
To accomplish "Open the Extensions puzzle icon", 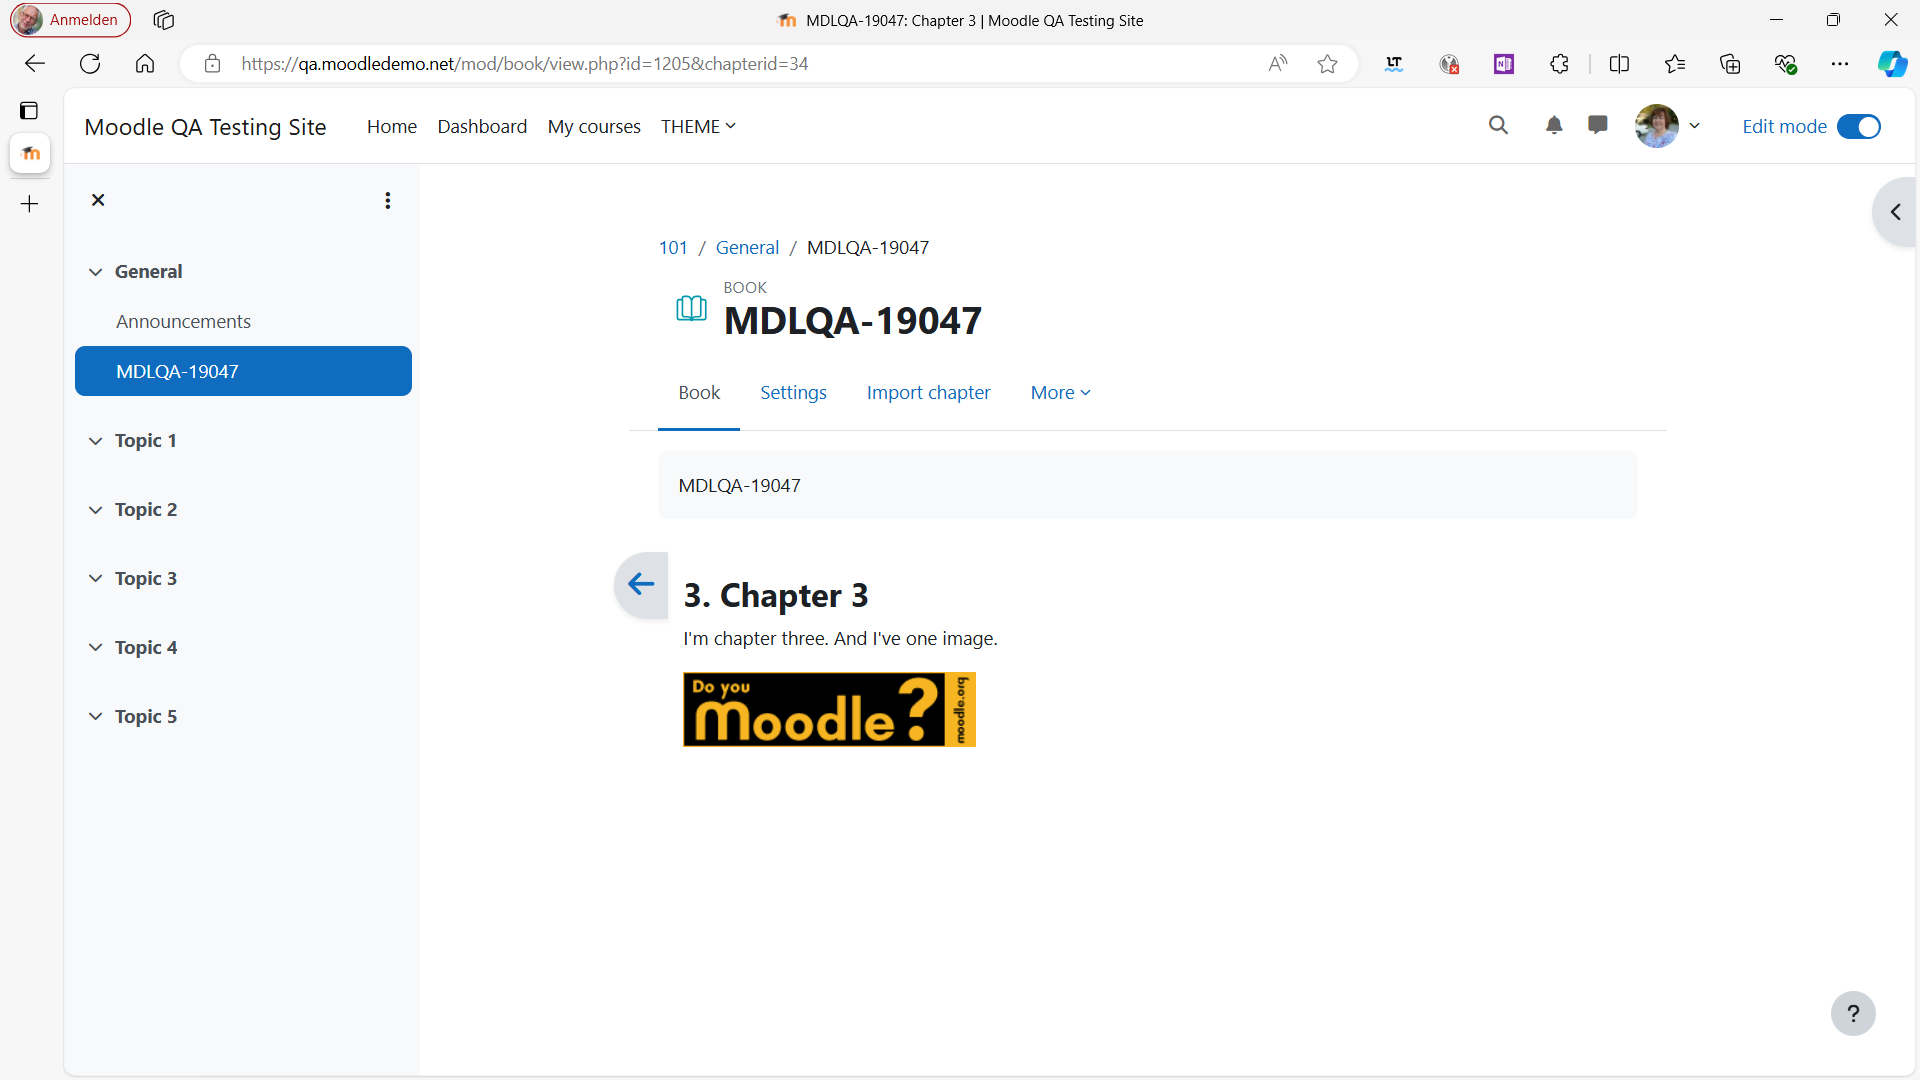I will pyautogui.click(x=1559, y=64).
